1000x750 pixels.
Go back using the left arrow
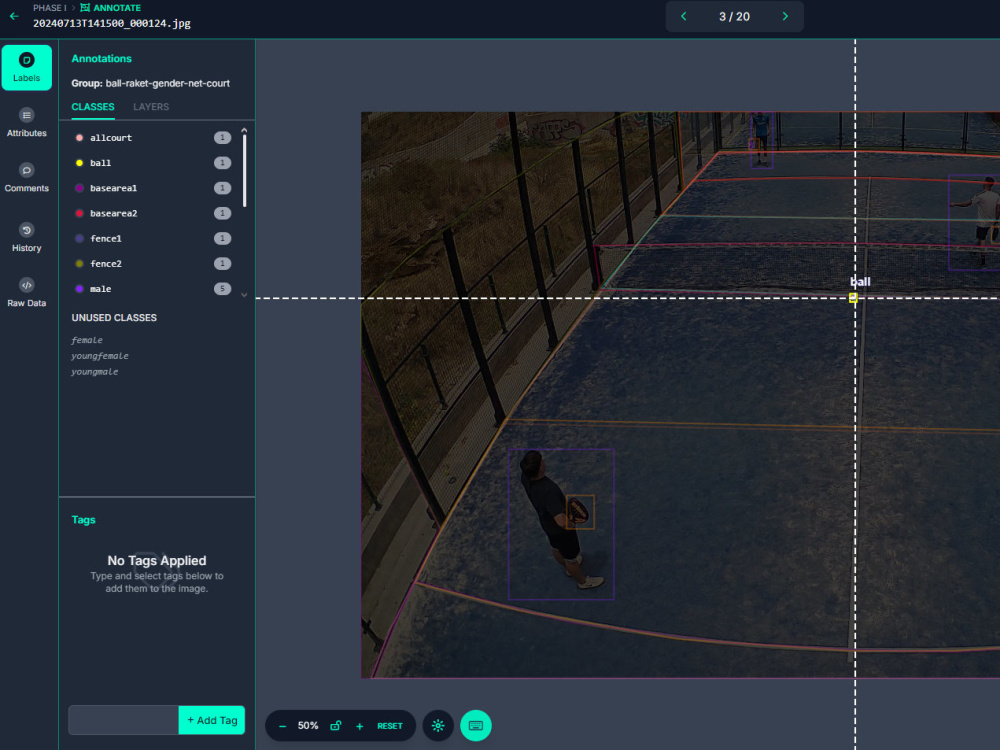click(14, 16)
